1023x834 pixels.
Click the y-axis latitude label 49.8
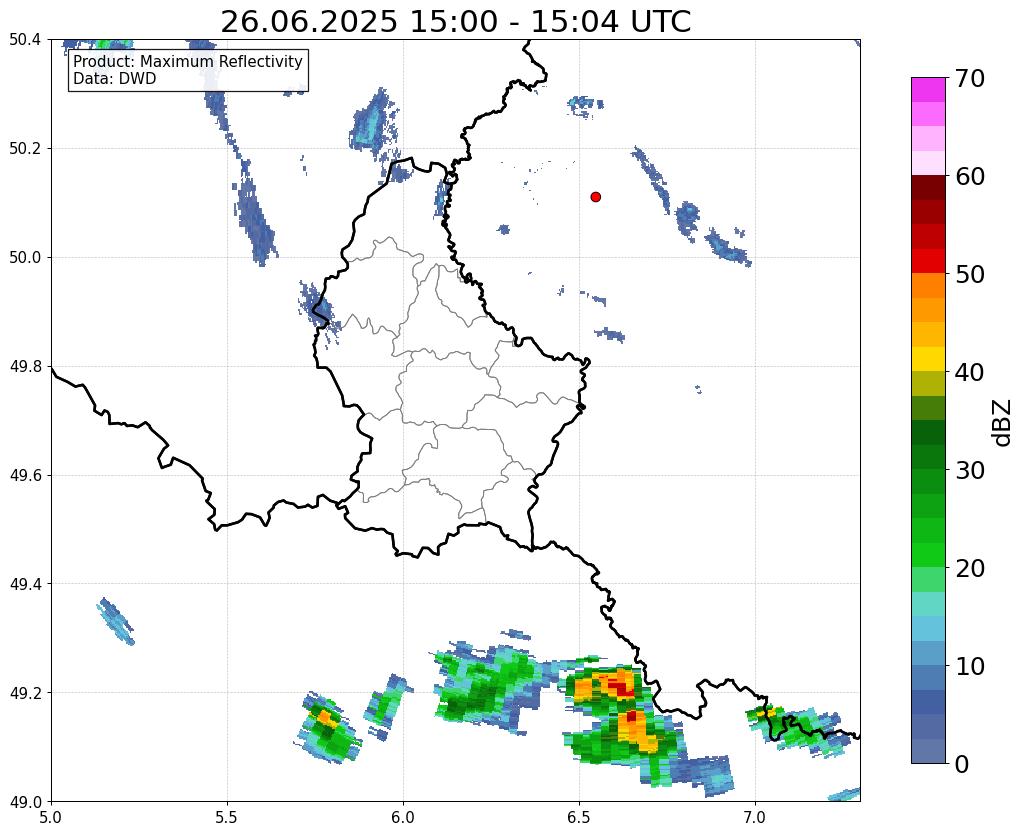click(25, 367)
